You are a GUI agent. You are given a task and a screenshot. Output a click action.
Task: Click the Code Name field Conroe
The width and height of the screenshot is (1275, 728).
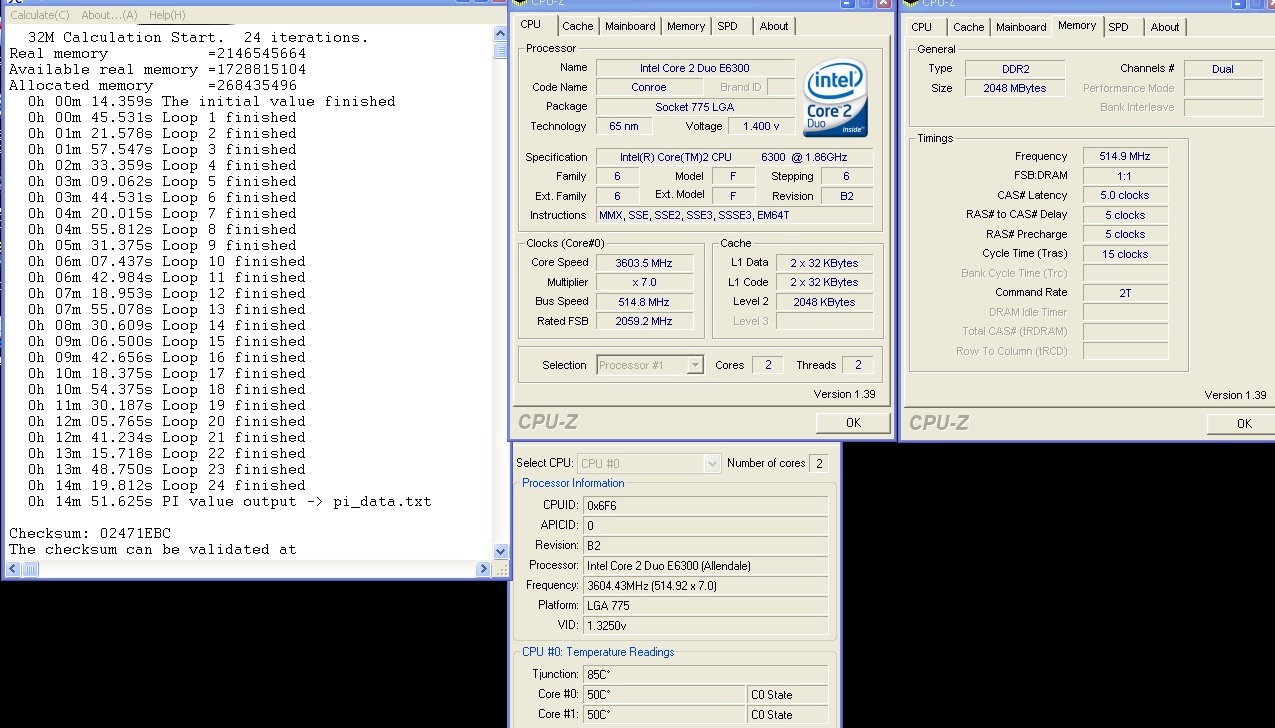coord(649,87)
